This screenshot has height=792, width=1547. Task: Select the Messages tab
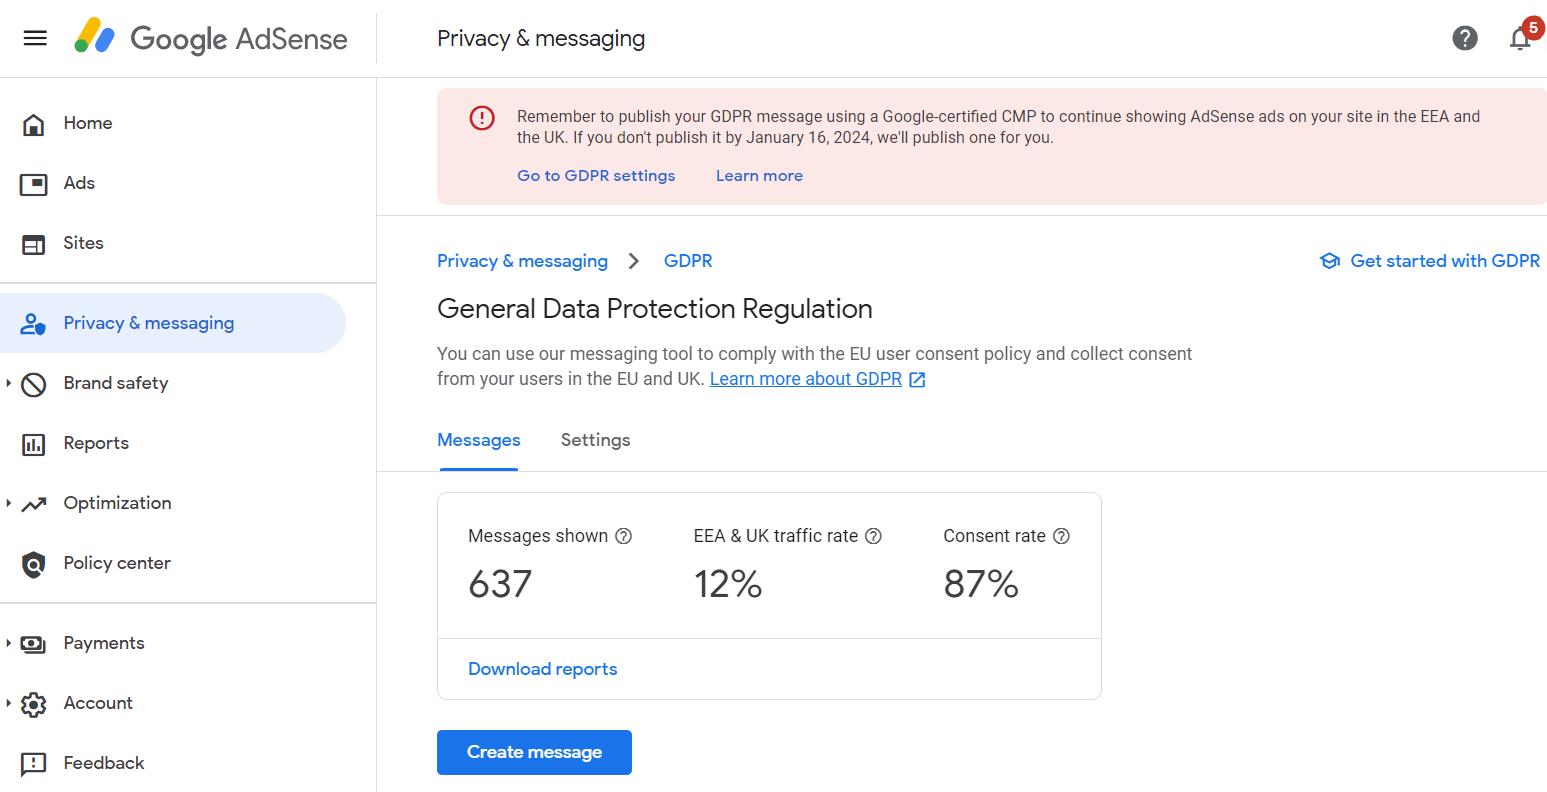(478, 440)
